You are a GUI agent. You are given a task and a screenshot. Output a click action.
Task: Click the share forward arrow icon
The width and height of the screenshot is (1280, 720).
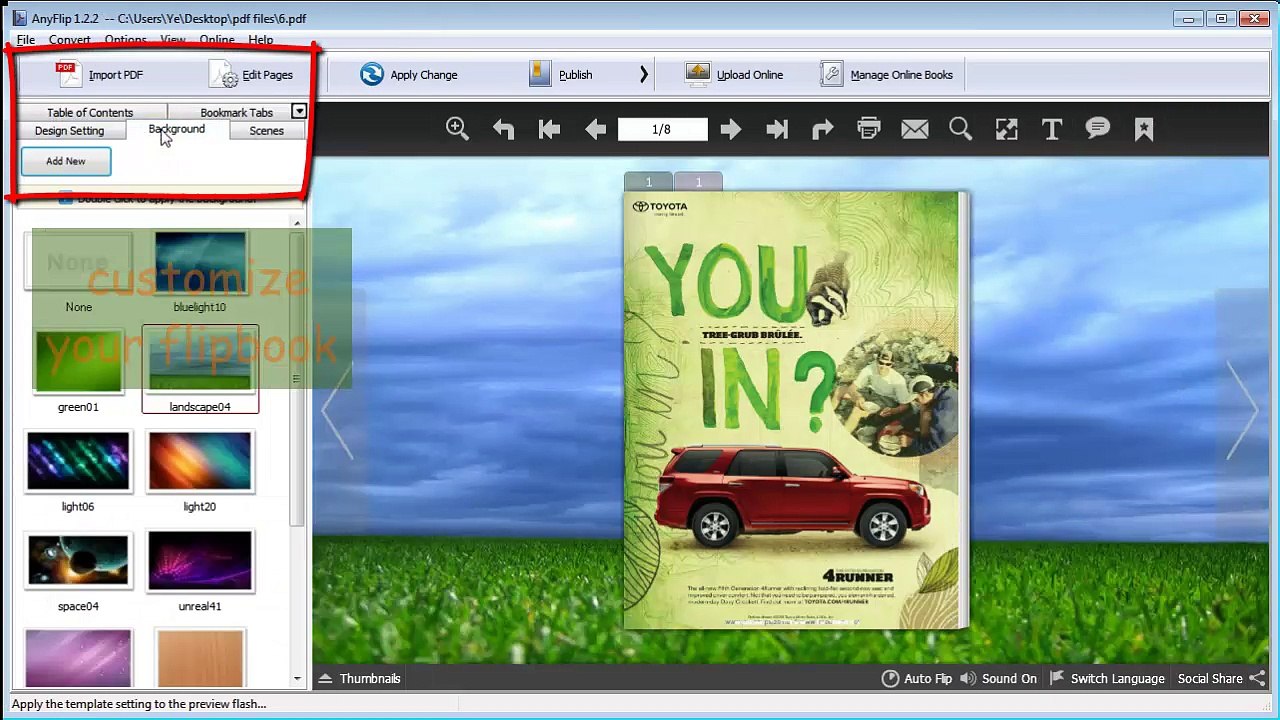822,129
